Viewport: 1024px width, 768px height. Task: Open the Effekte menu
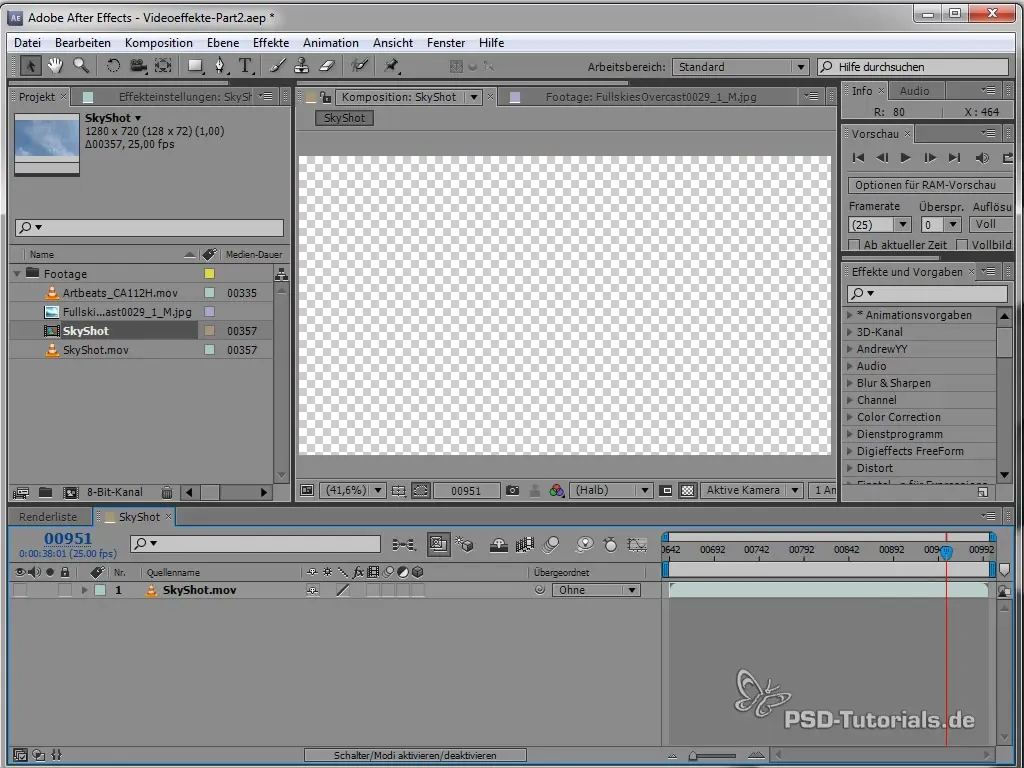coord(271,42)
